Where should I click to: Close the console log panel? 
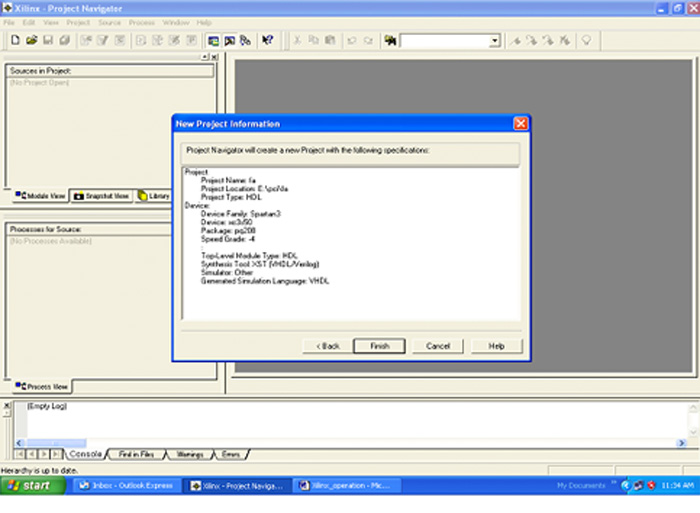pos(7,405)
